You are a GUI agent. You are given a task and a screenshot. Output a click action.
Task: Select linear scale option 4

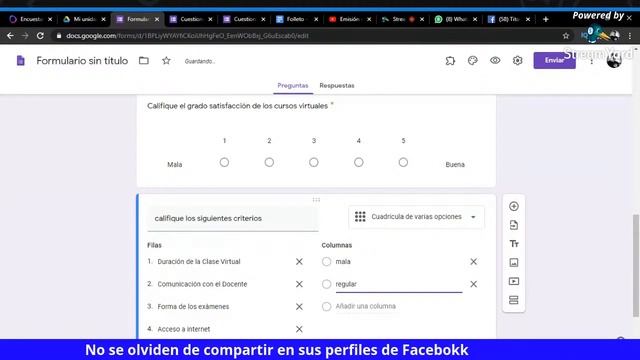coord(358,162)
